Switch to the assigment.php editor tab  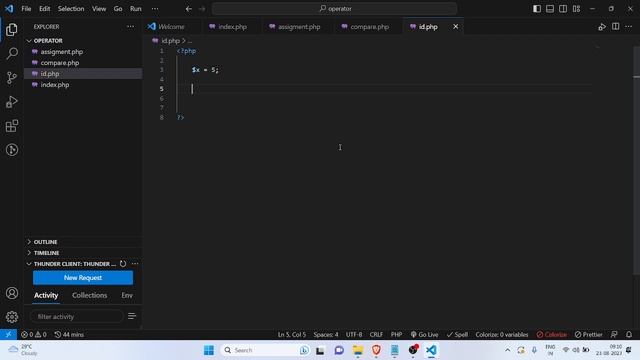pyautogui.click(x=299, y=27)
